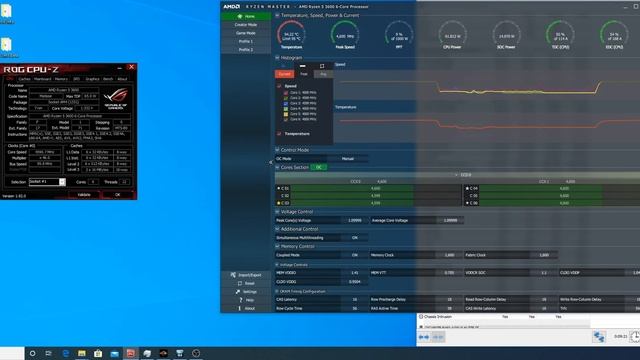Switch to Game Mode in the sidebar

tap(246, 33)
